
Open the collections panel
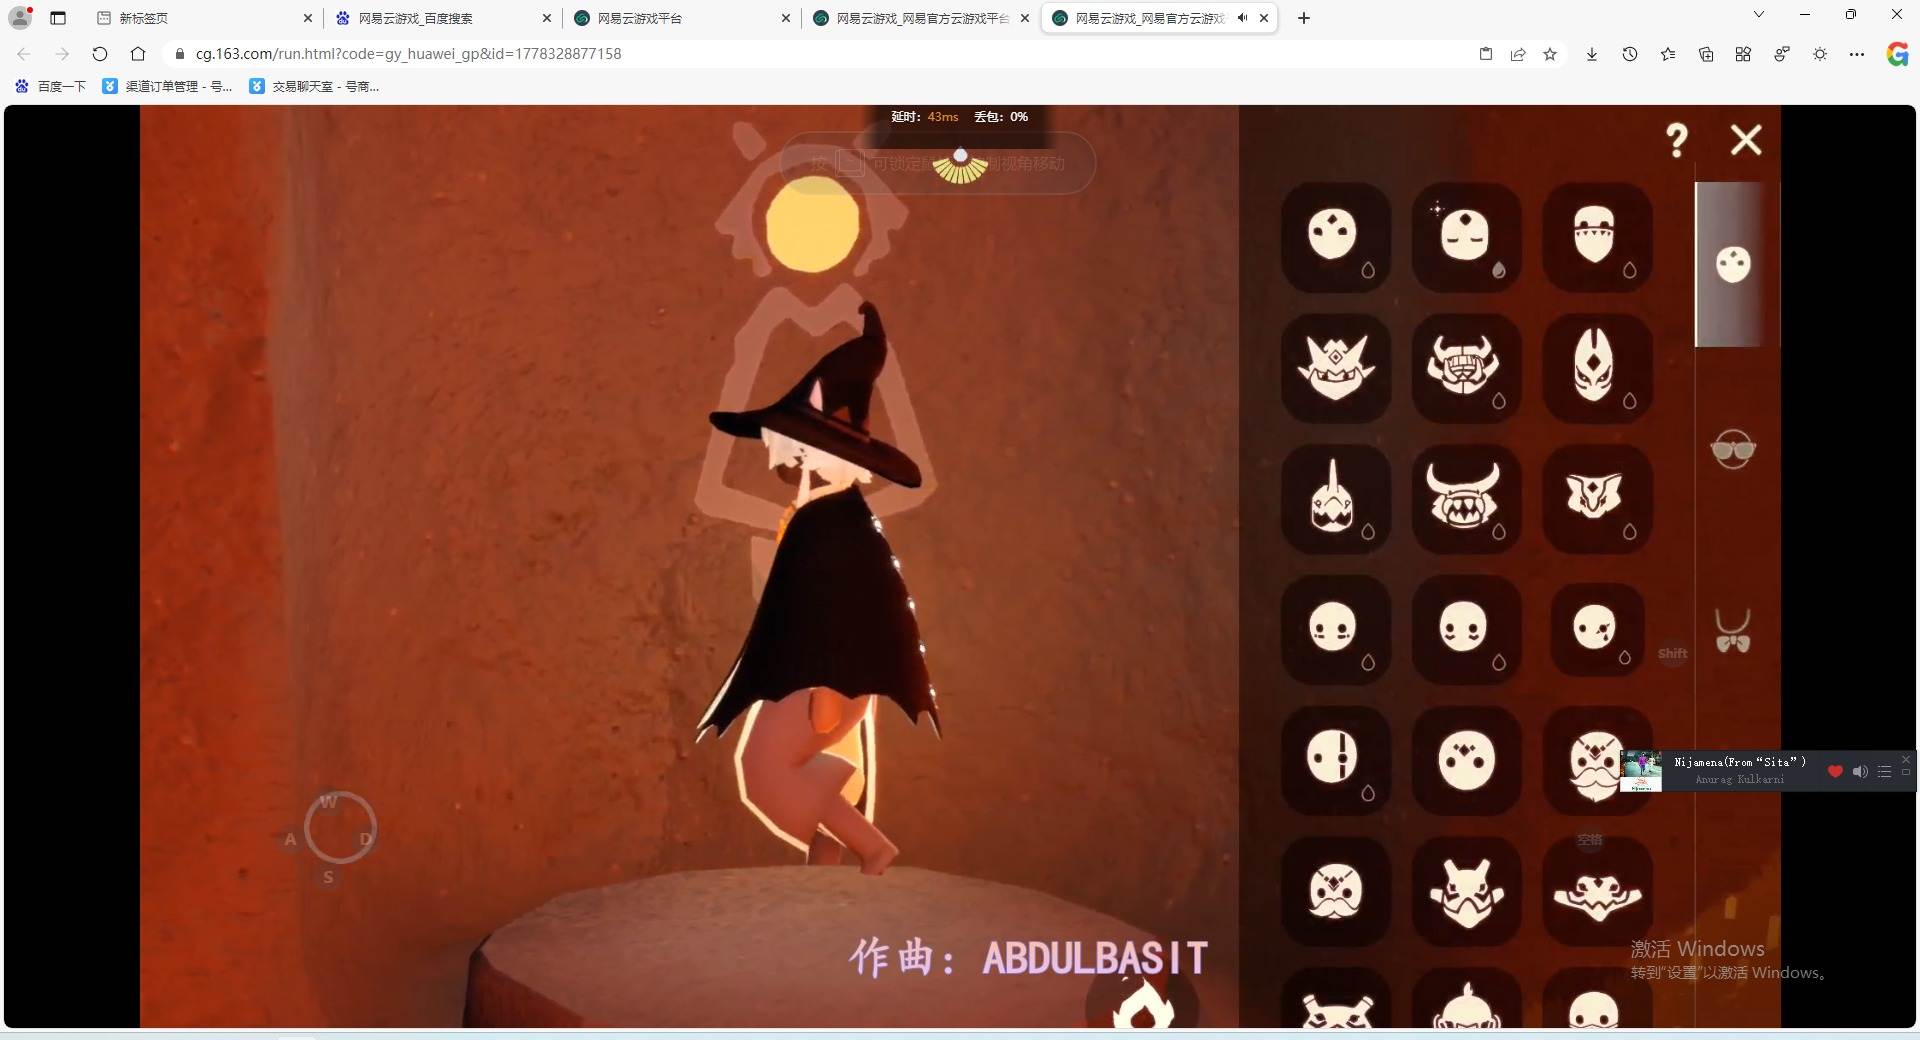point(1706,54)
